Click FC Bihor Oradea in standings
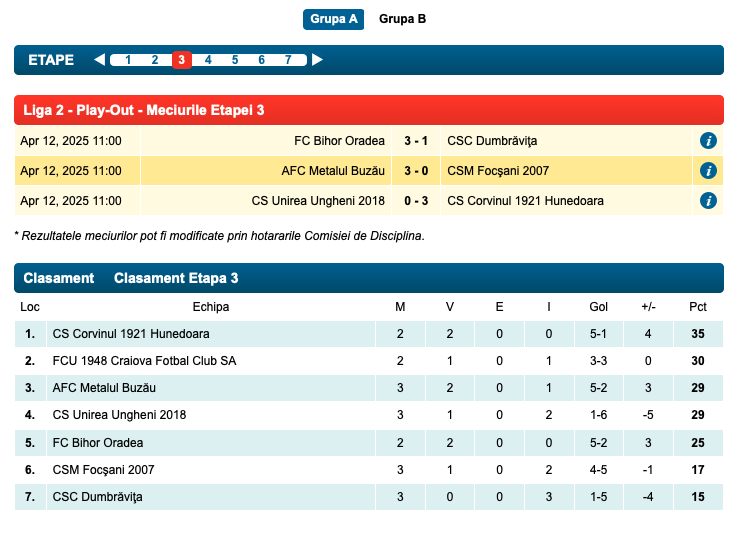Image resolution: width=737 pixels, height=536 pixels. coord(98,443)
